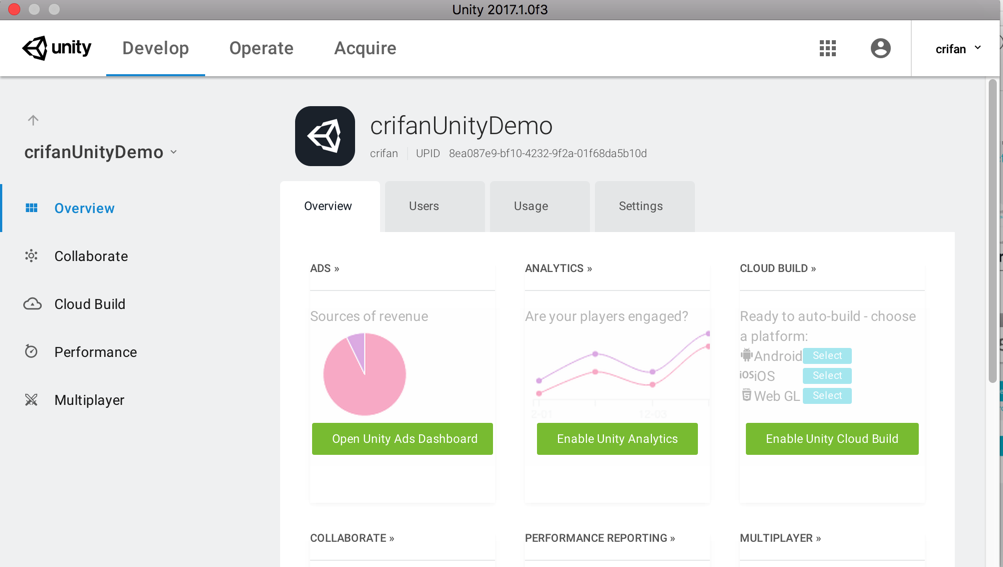Viewport: 1003px width, 567px height.
Task: Open the Users tab
Action: click(435, 206)
